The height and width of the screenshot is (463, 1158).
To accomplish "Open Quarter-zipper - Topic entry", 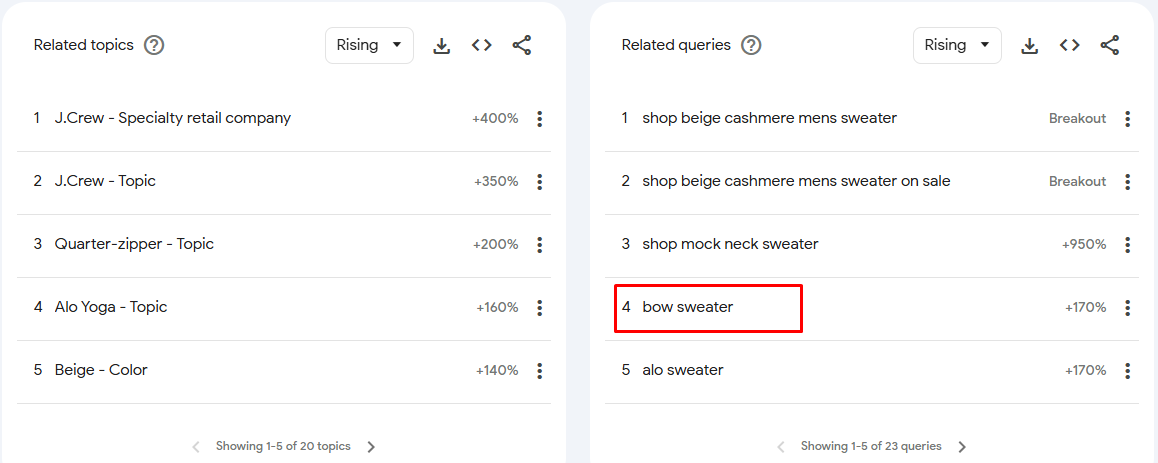I will (284, 244).
